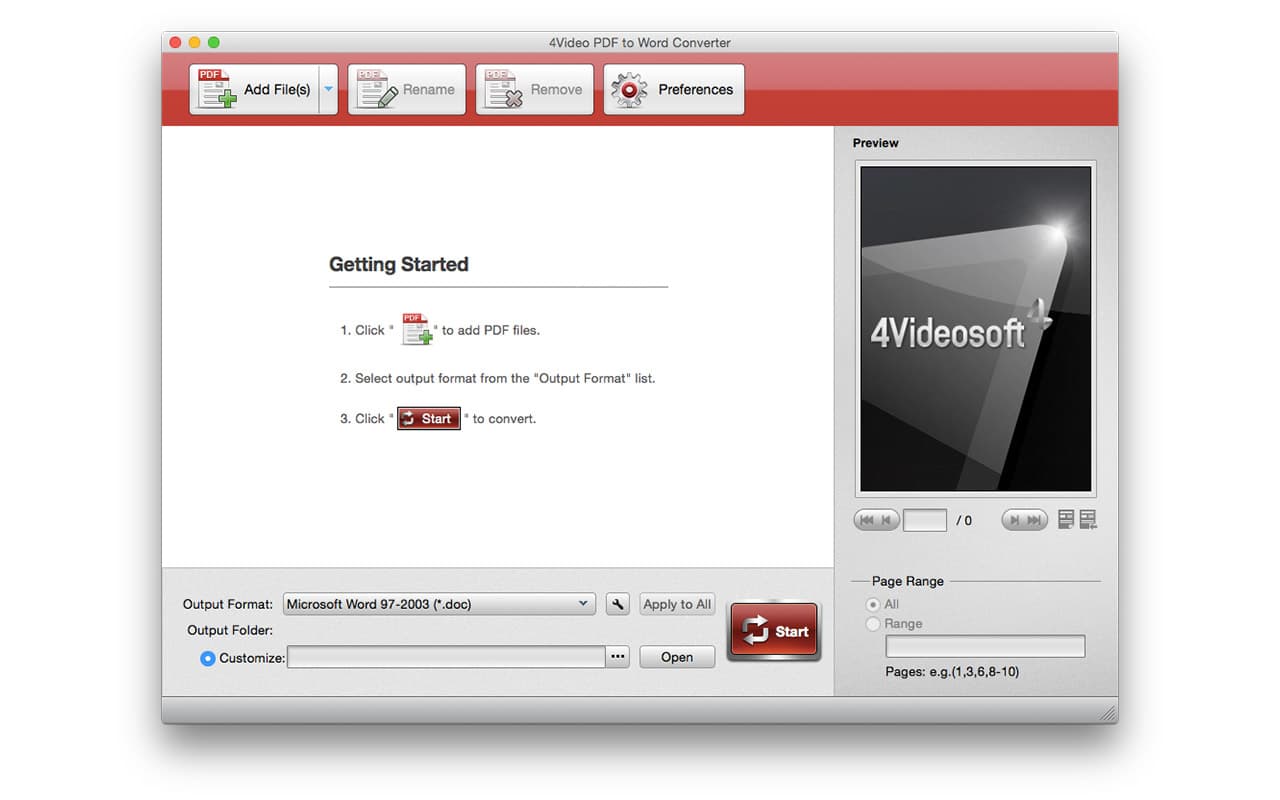Select the All page range option
The image size is (1280, 800).
[x=874, y=604]
